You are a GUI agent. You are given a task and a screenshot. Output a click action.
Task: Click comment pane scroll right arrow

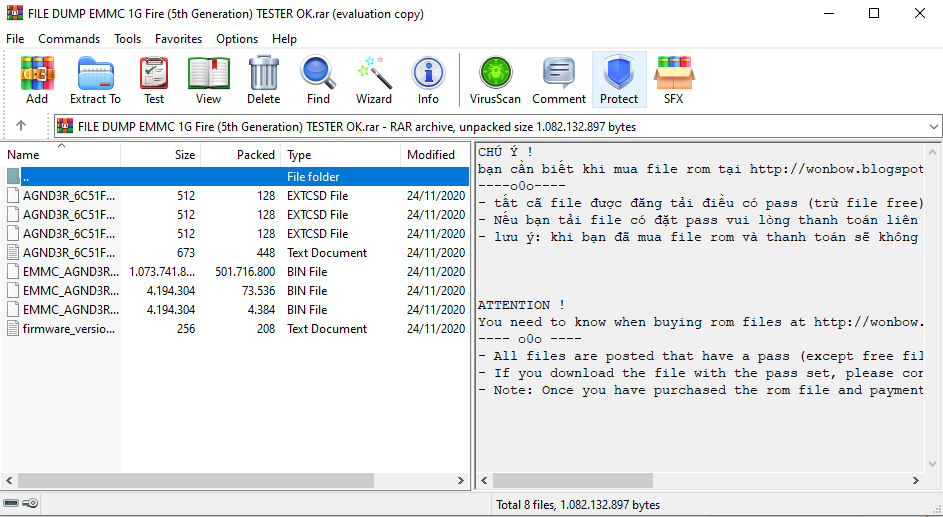click(916, 480)
